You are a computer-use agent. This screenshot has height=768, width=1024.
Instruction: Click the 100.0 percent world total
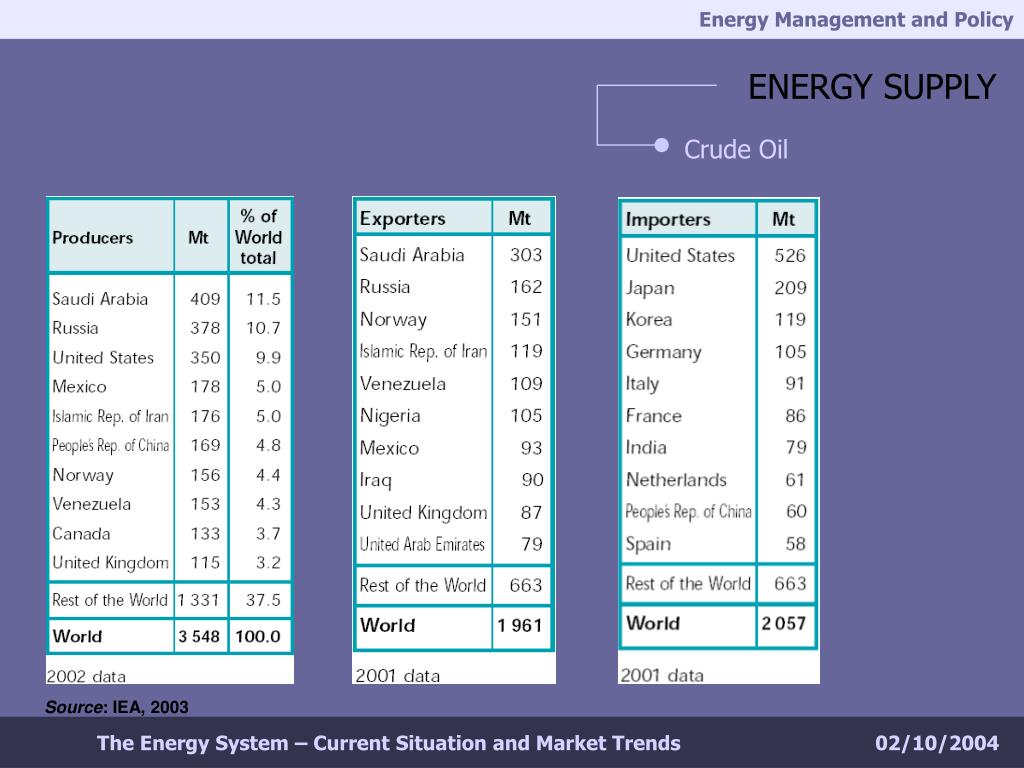point(258,636)
